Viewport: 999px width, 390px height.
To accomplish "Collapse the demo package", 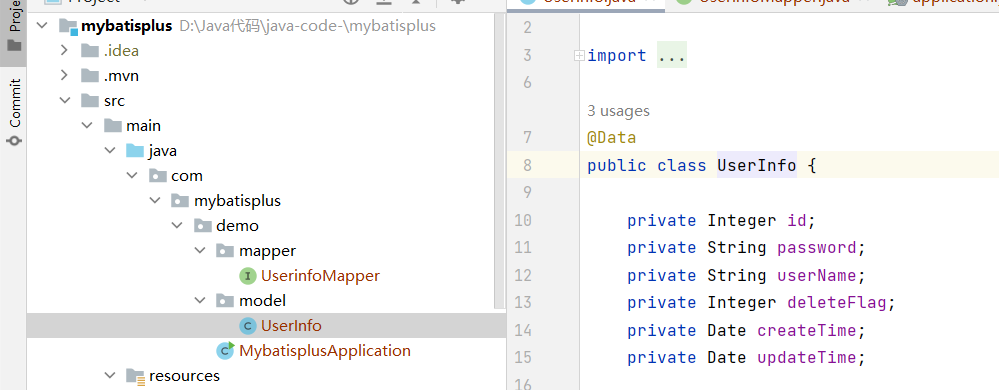I will pos(177,226).
